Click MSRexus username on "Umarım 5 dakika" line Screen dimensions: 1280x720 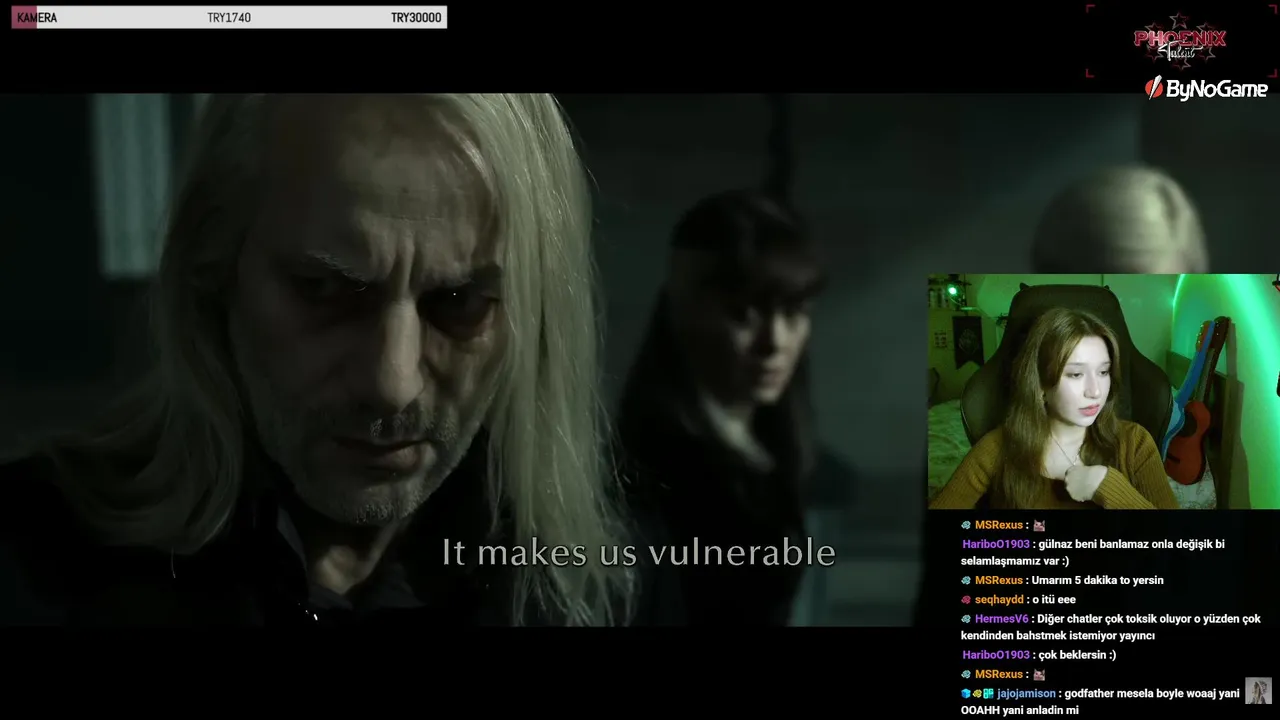(x=999, y=580)
